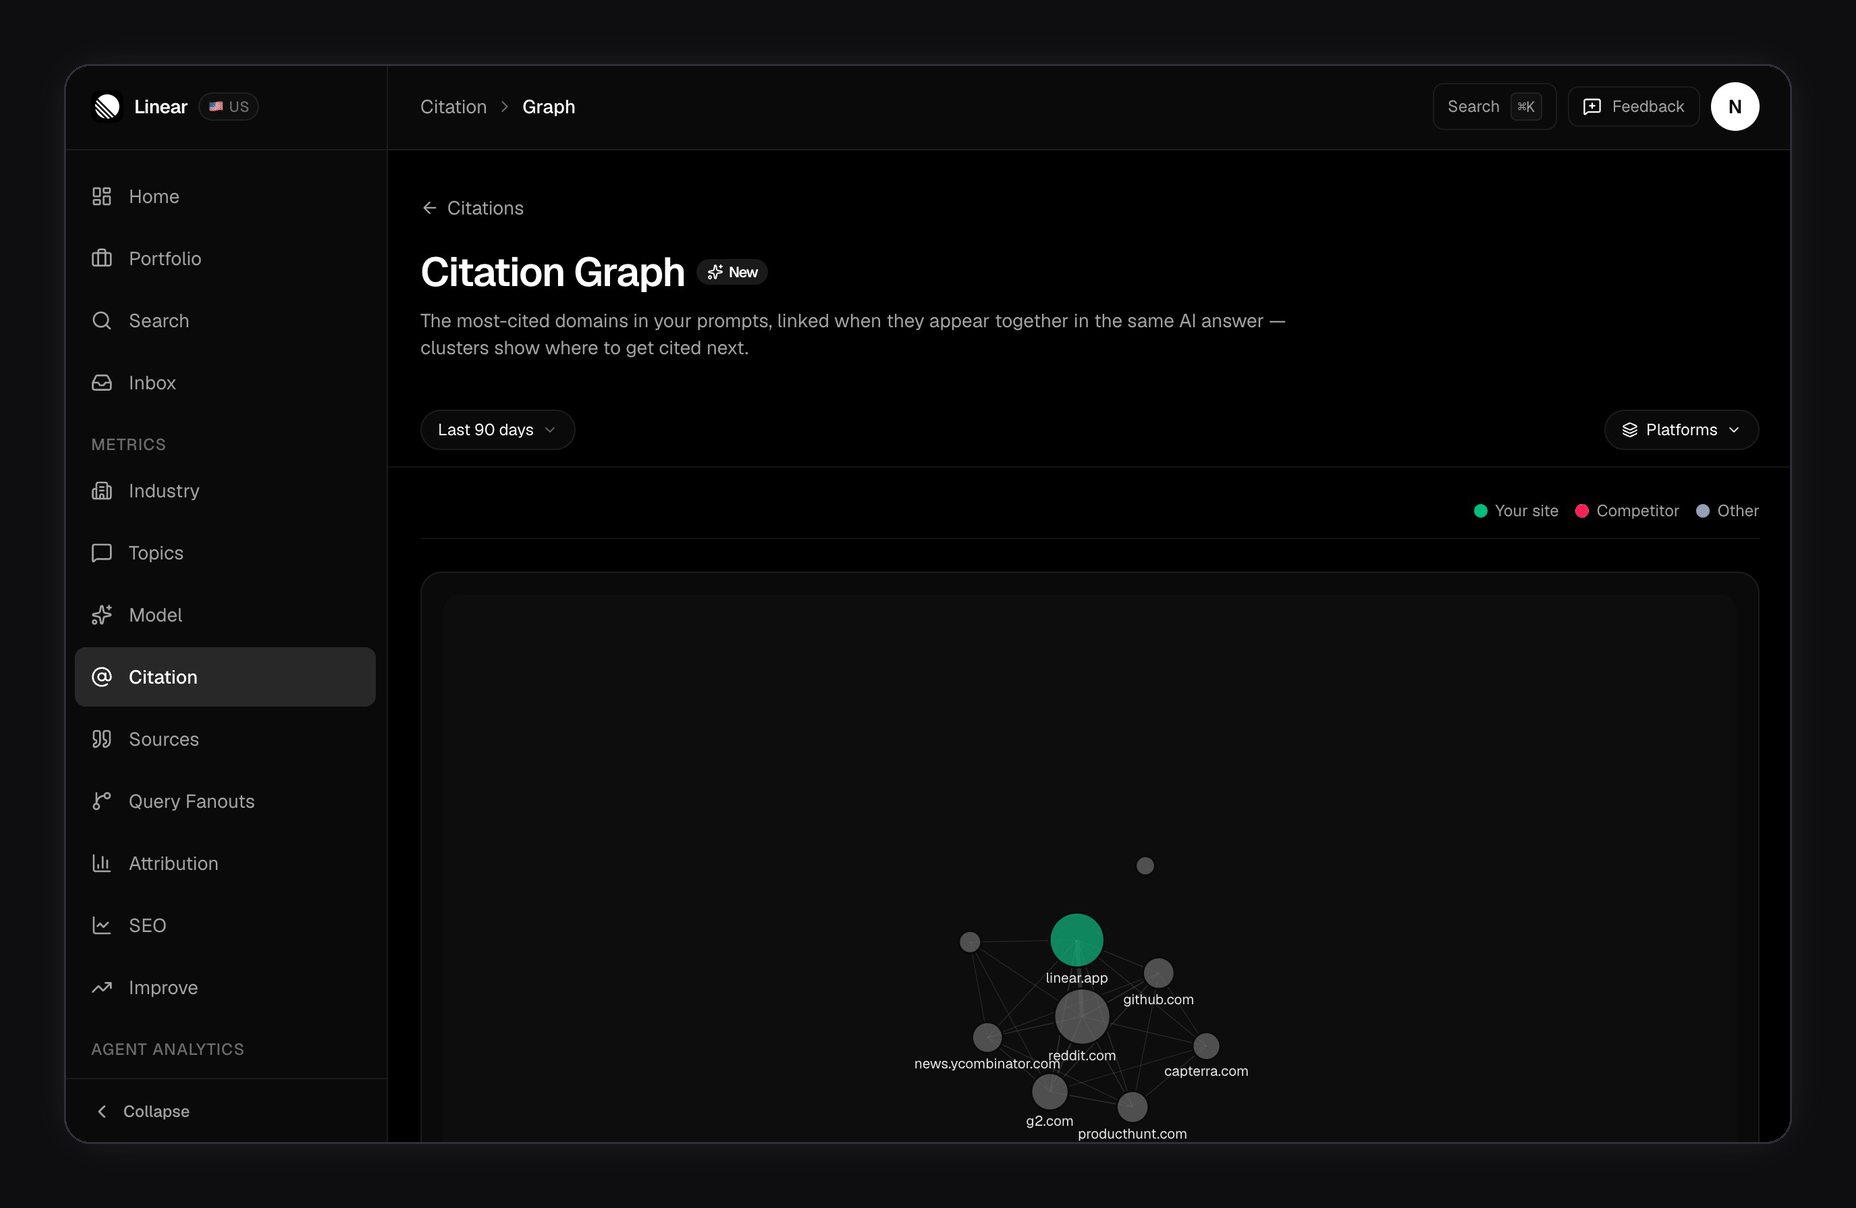Open Query Fanouts page
Screen dimensions: 1856x1208
225,801
